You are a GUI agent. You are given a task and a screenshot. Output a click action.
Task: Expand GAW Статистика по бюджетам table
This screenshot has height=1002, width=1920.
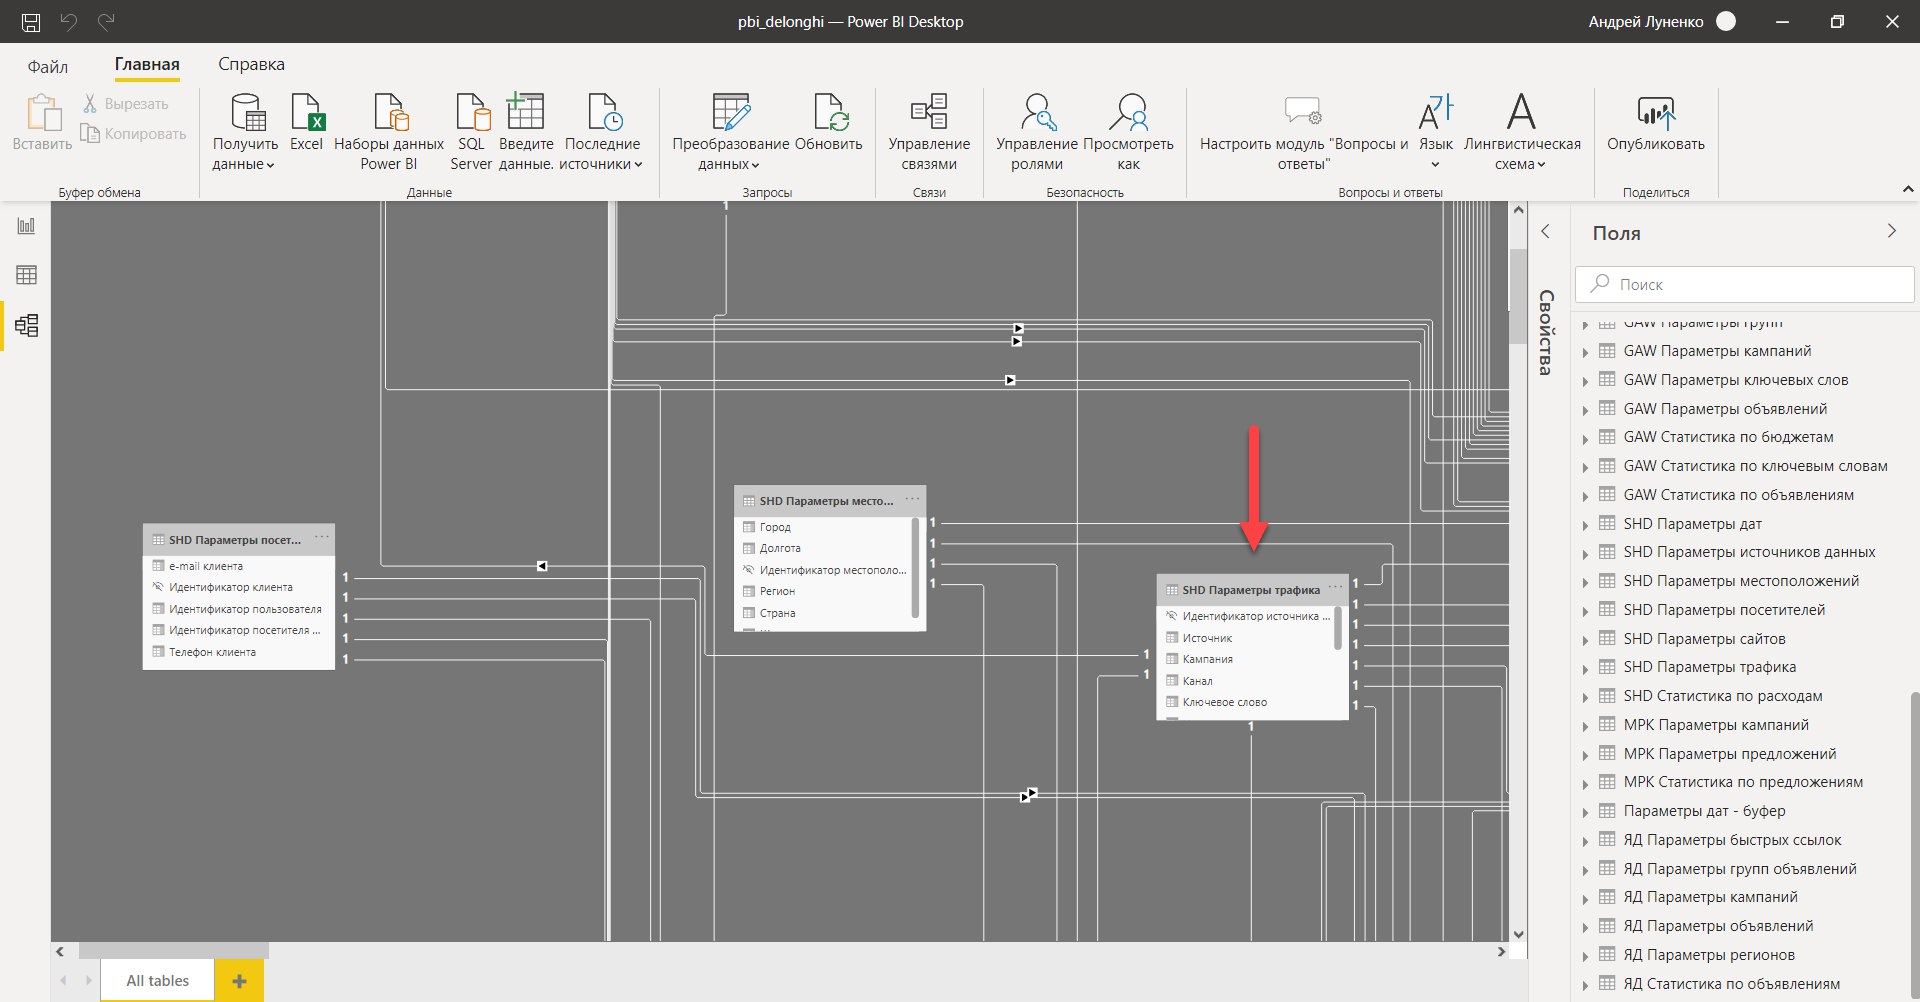tap(1585, 438)
